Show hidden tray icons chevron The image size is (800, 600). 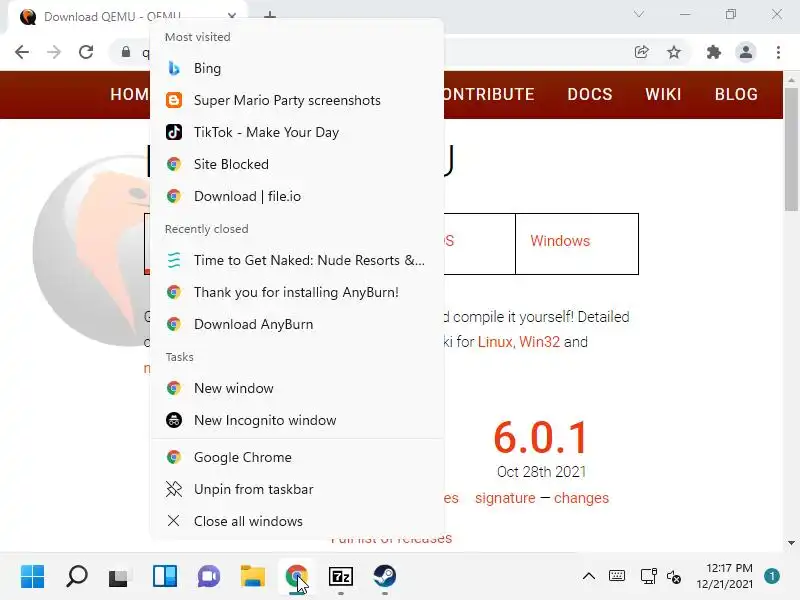coord(589,577)
